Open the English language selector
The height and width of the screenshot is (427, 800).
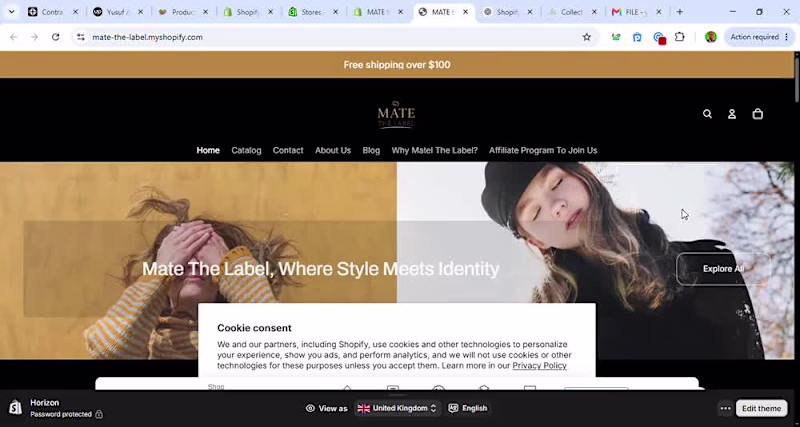pyautogui.click(x=468, y=408)
